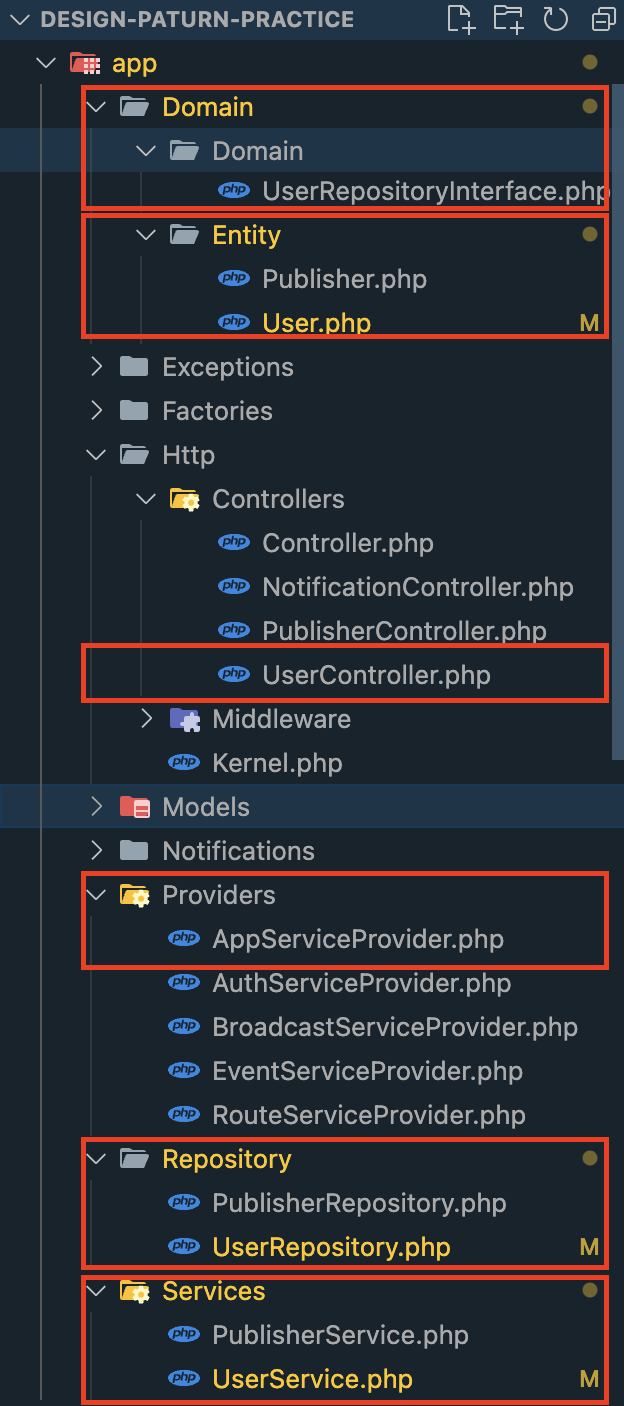
Task: Click the Providers folder gear icon
Action: (x=134, y=895)
